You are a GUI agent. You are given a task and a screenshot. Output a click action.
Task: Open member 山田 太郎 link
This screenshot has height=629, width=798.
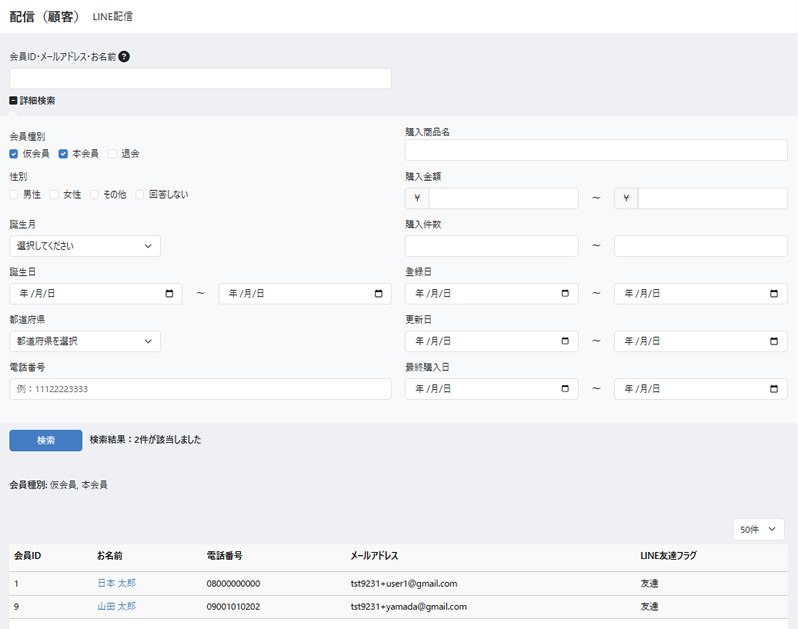(117, 607)
